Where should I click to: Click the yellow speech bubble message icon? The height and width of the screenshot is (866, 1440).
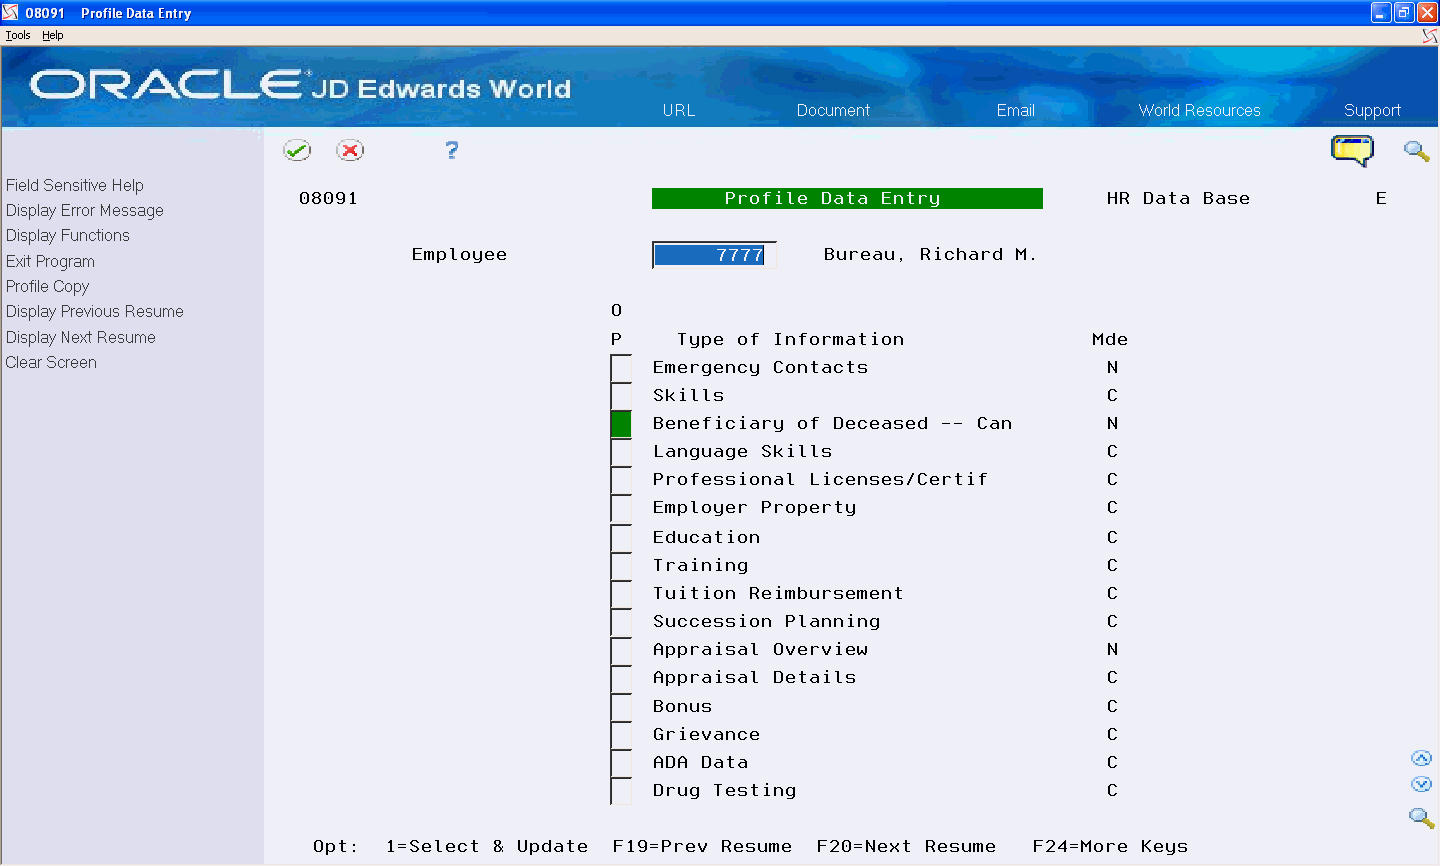(1352, 151)
